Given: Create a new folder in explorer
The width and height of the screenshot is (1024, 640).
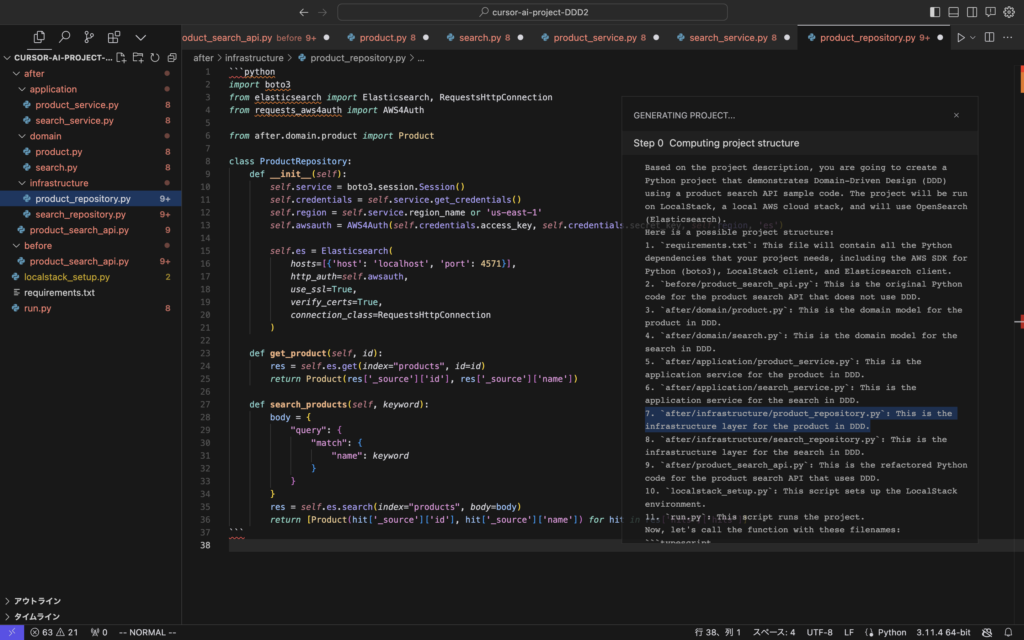Looking at the screenshot, I should (x=138, y=57).
